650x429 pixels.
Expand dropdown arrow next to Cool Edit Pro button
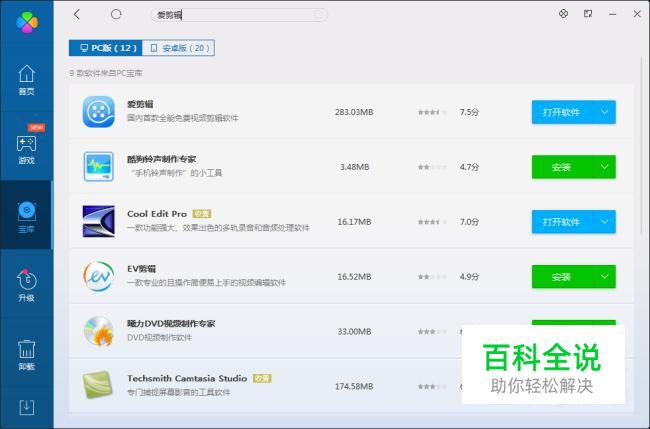pos(604,222)
